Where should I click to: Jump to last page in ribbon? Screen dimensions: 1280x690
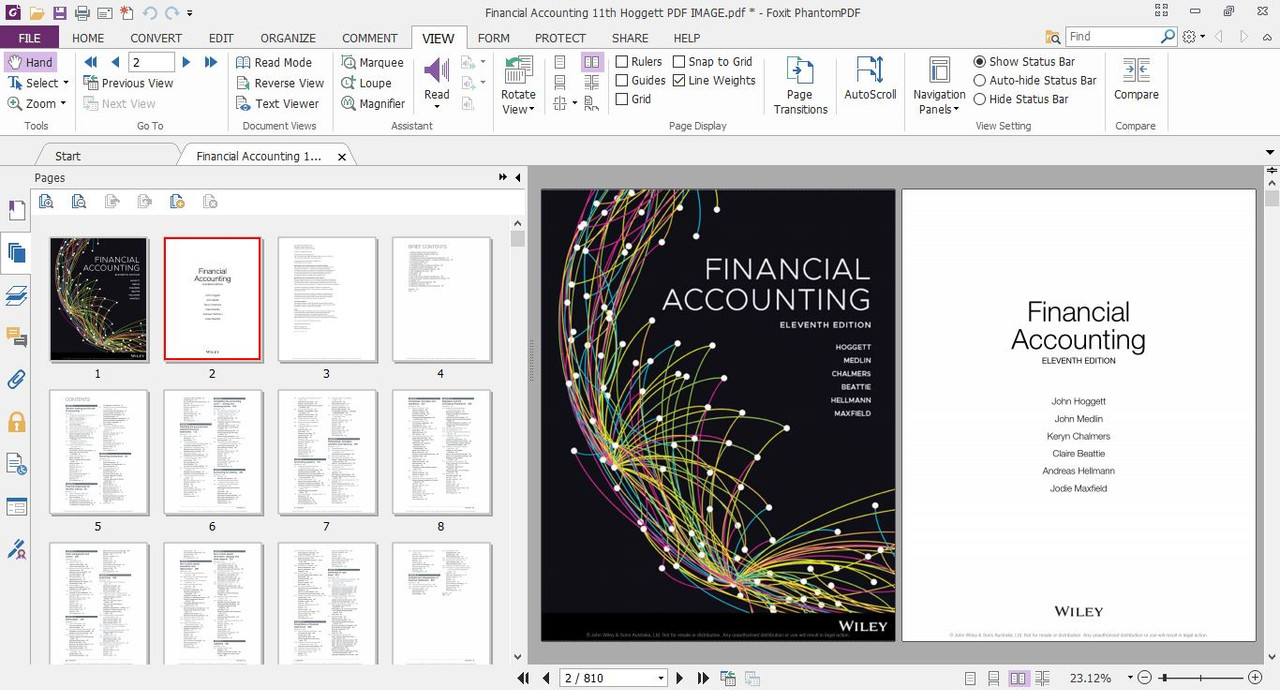(x=211, y=62)
